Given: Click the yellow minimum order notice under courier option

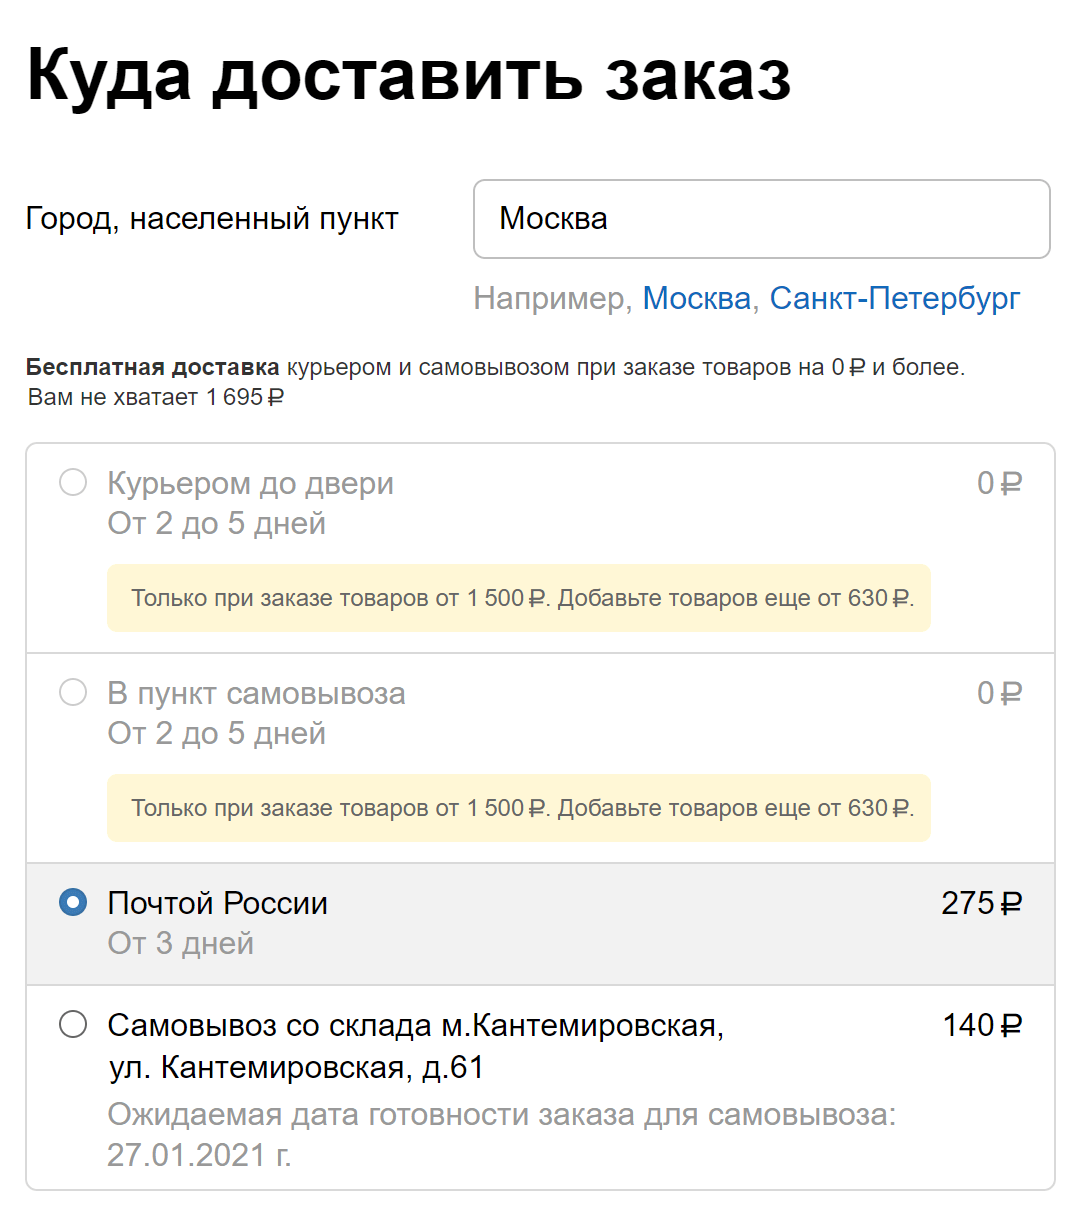Looking at the screenshot, I should click(519, 598).
